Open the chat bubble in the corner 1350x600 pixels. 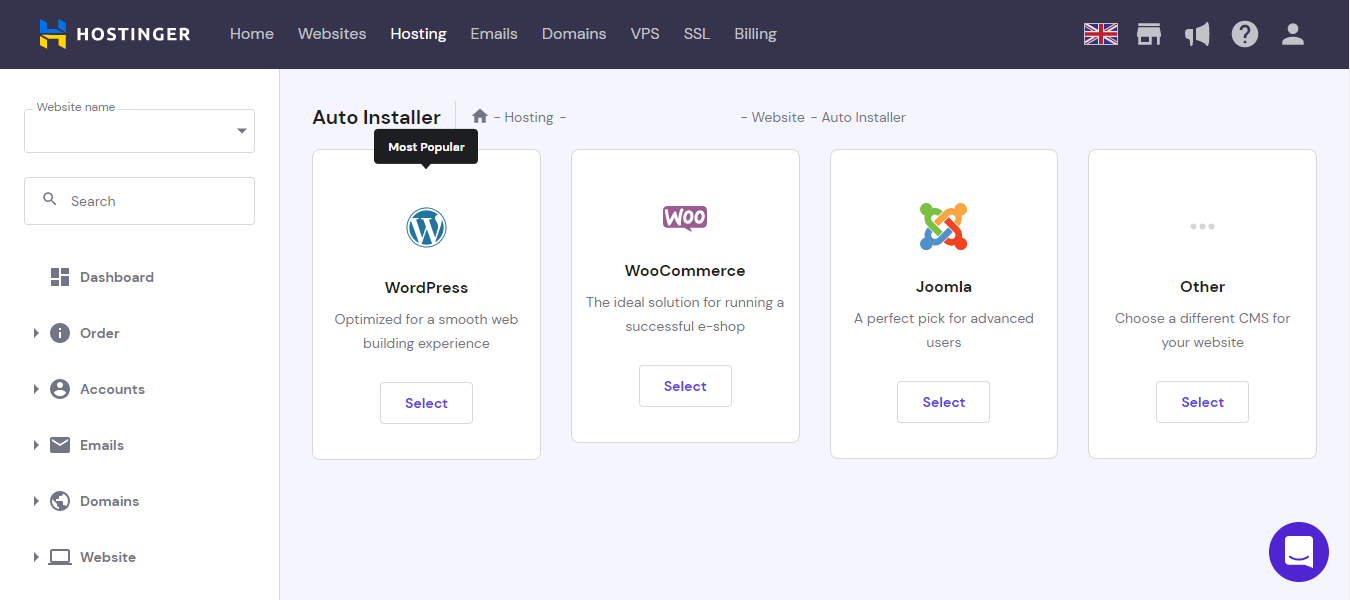(1299, 551)
